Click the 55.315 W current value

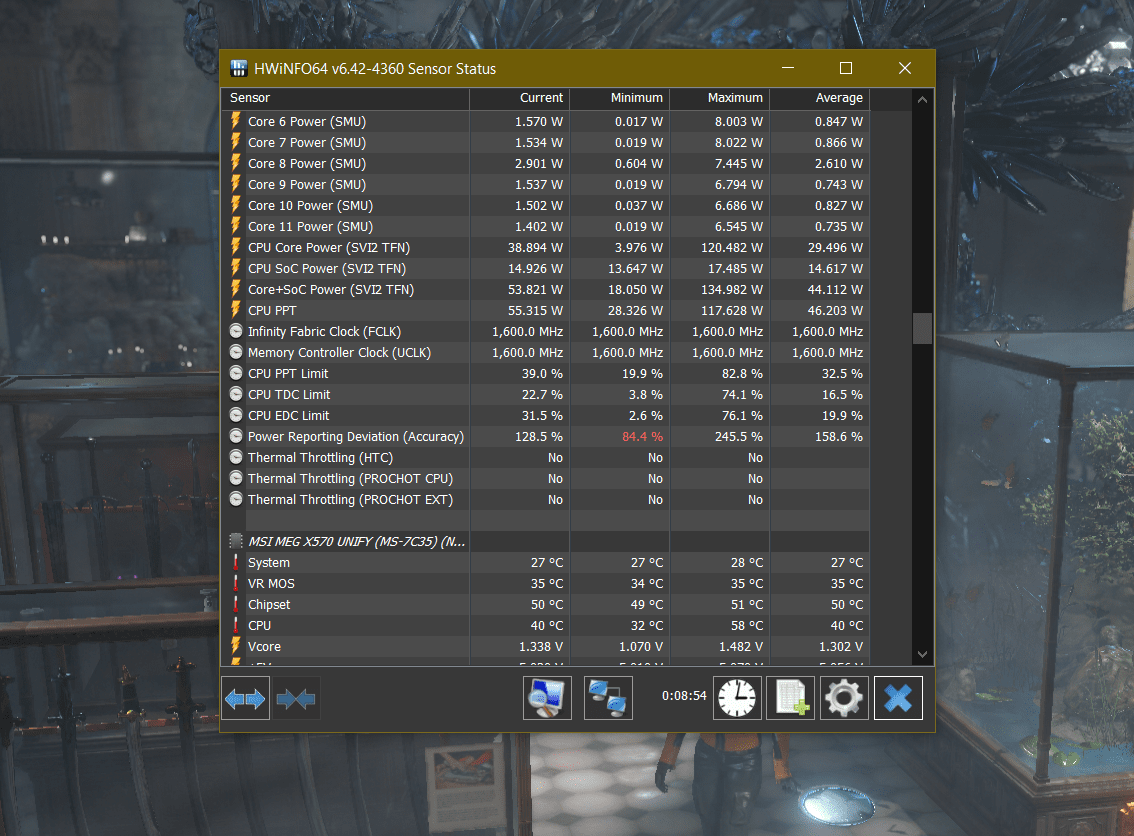click(x=535, y=310)
